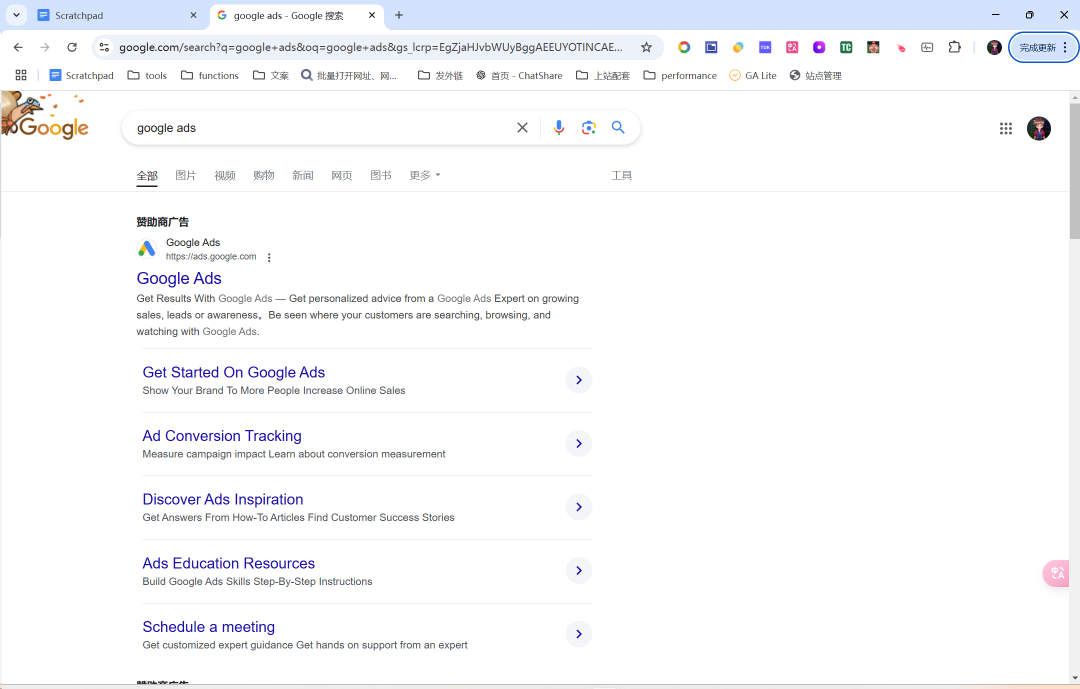Switch to the Scratchpad tab

[x=116, y=15]
